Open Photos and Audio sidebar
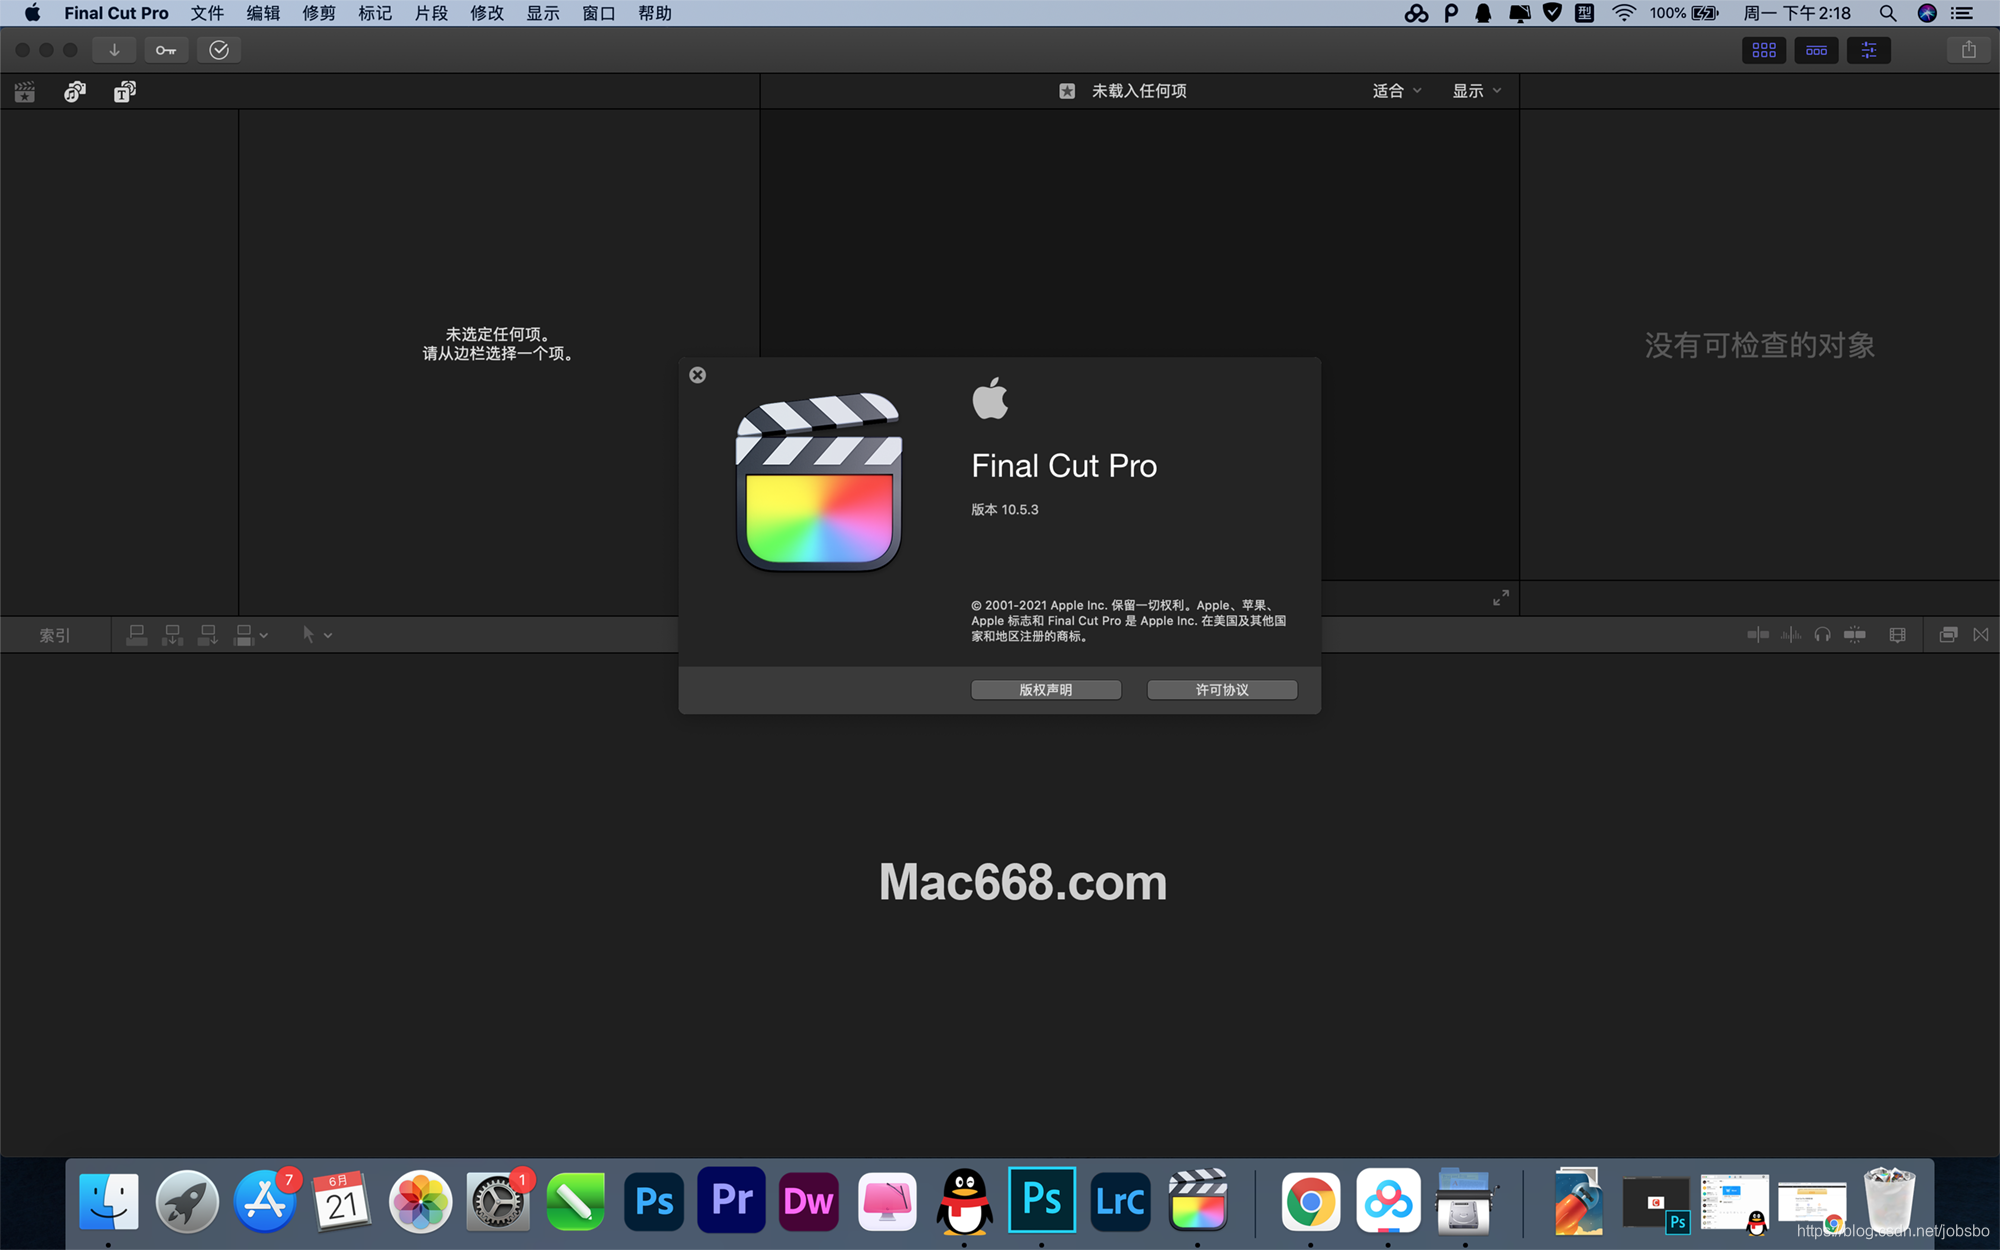This screenshot has width=2000, height=1250. pos(75,92)
